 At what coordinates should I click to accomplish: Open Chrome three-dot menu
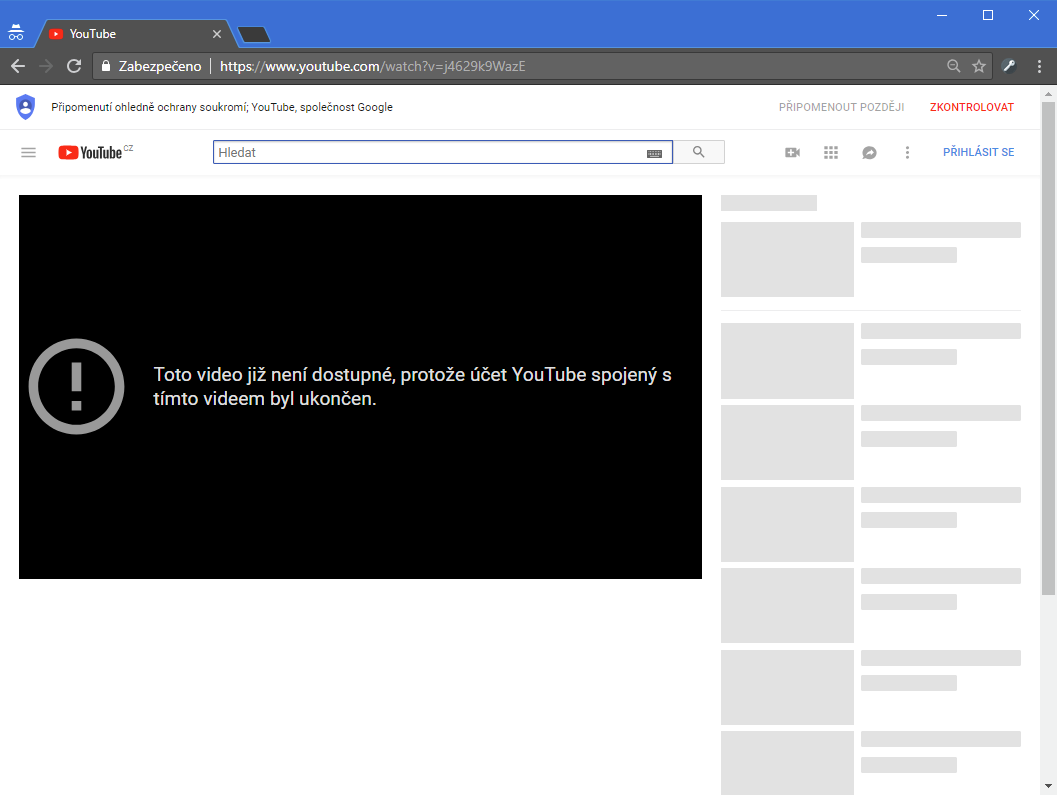tap(1039, 66)
